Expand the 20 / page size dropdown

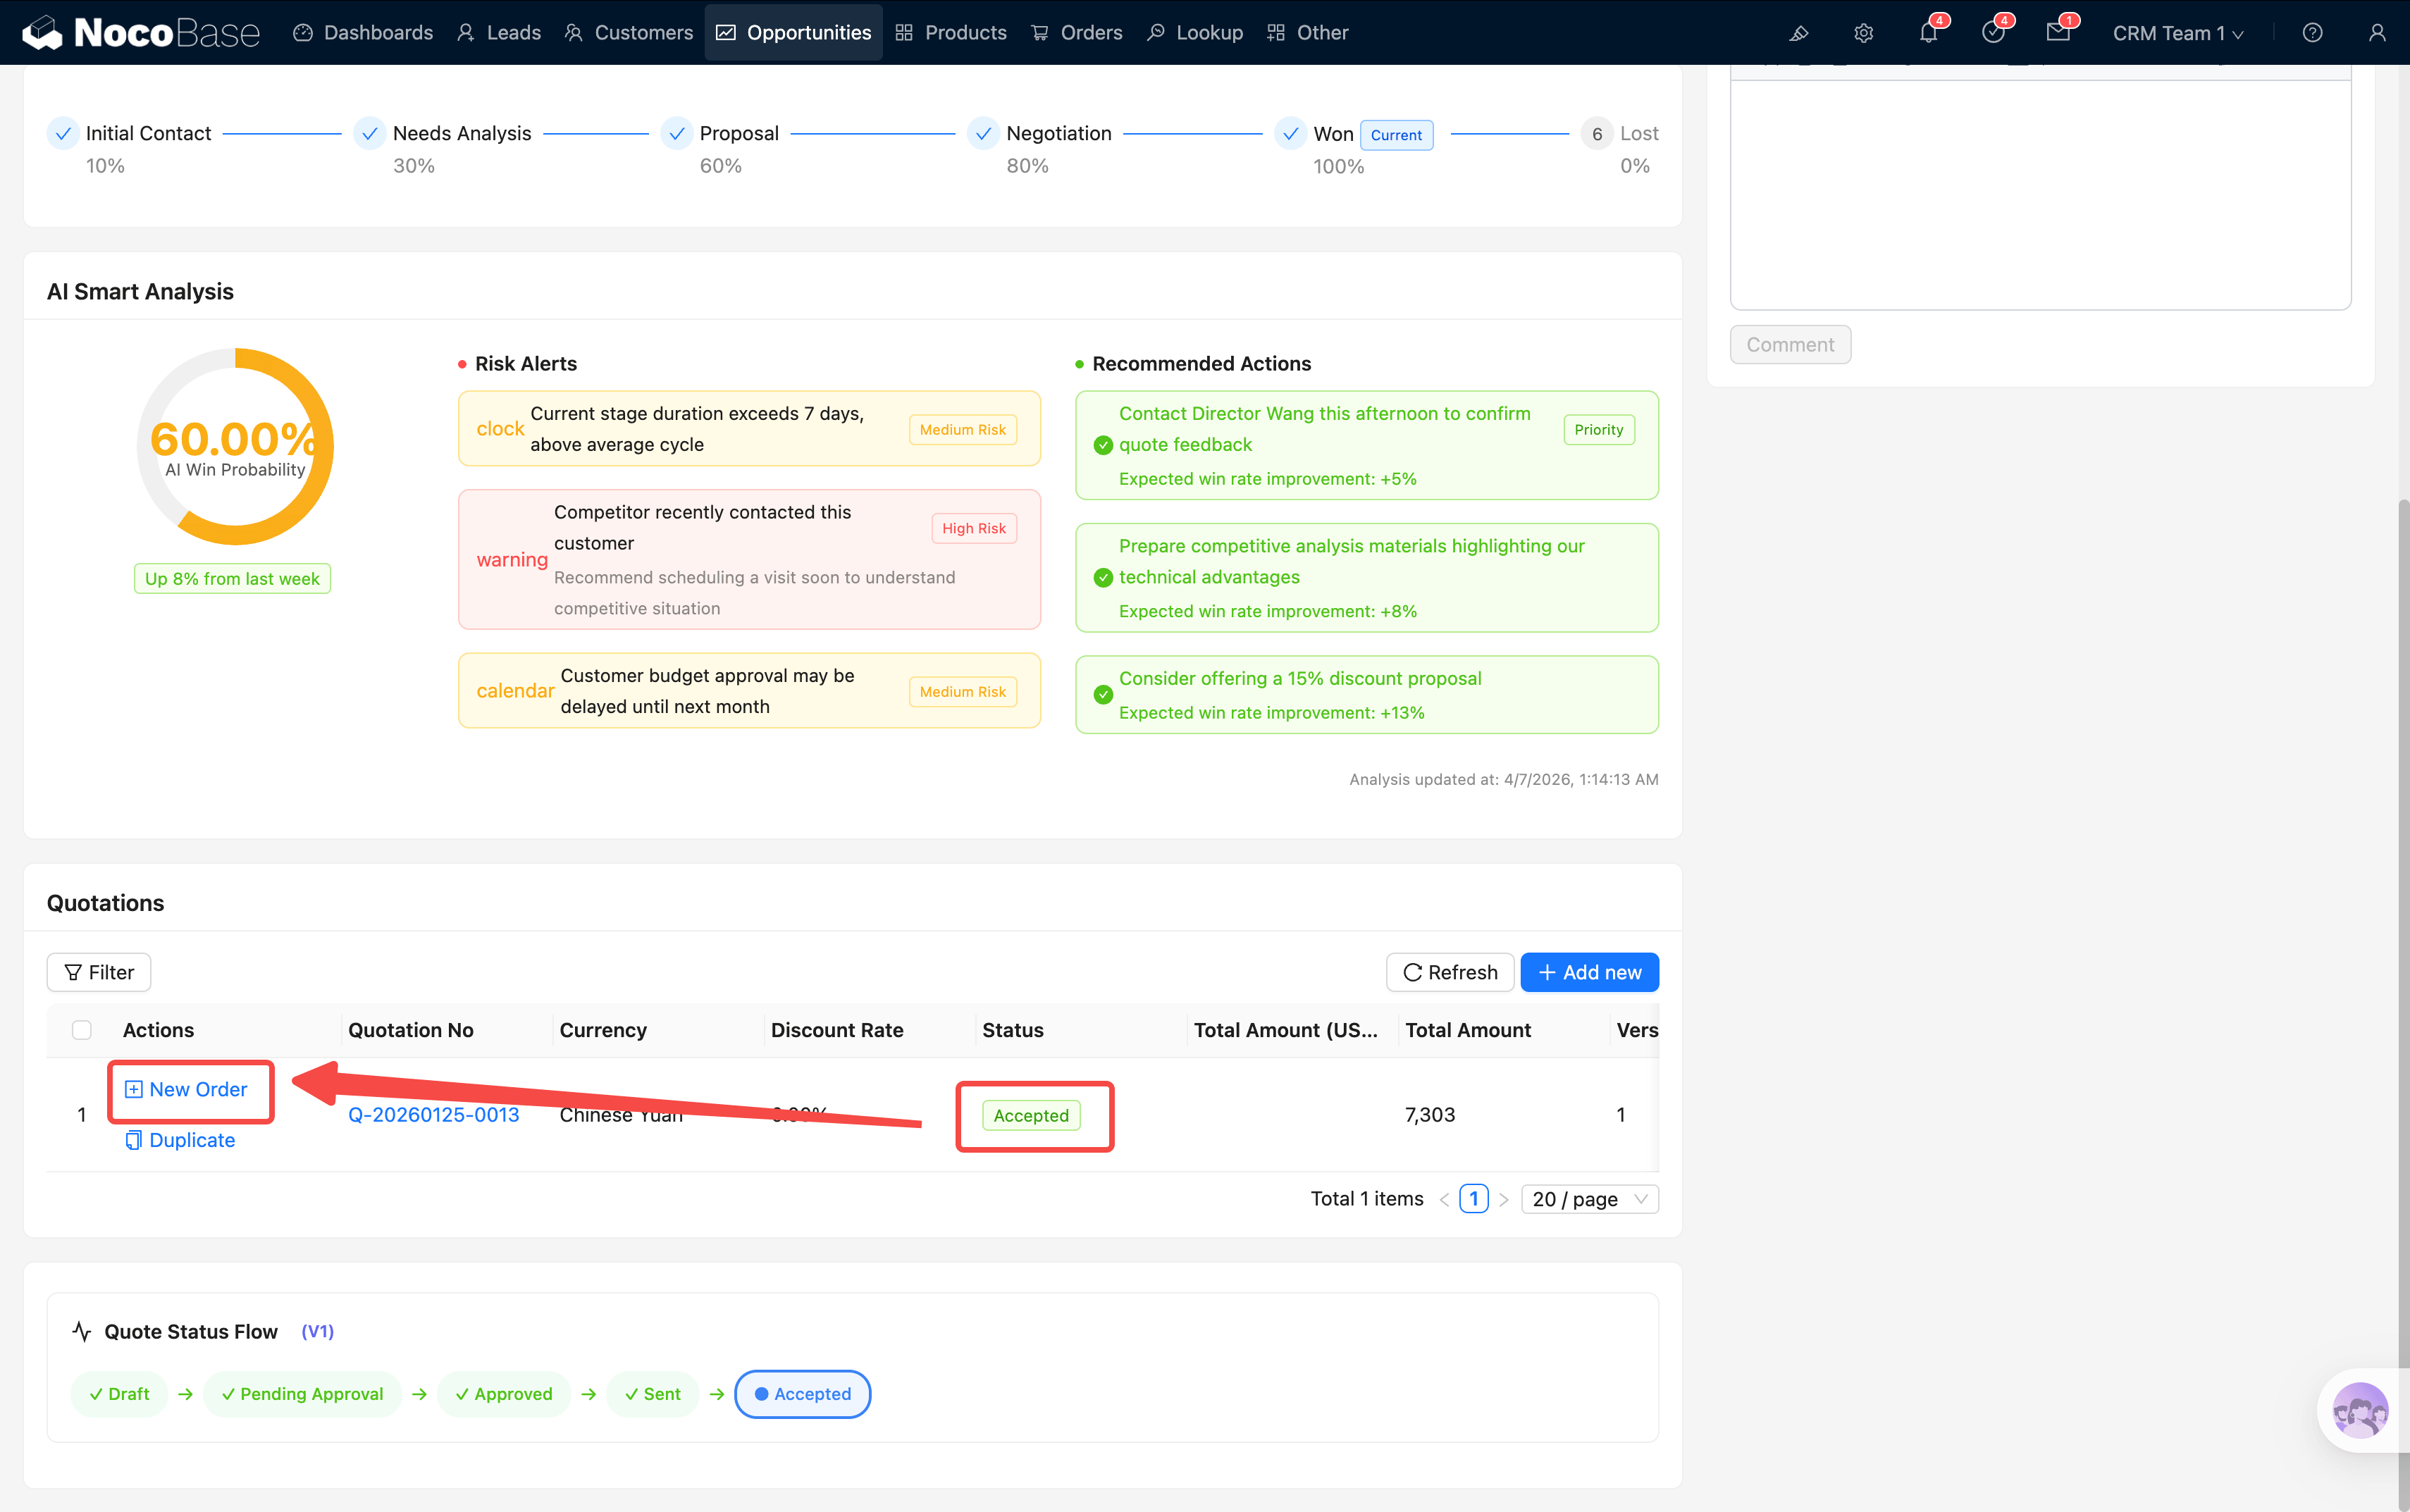pyautogui.click(x=1589, y=1199)
